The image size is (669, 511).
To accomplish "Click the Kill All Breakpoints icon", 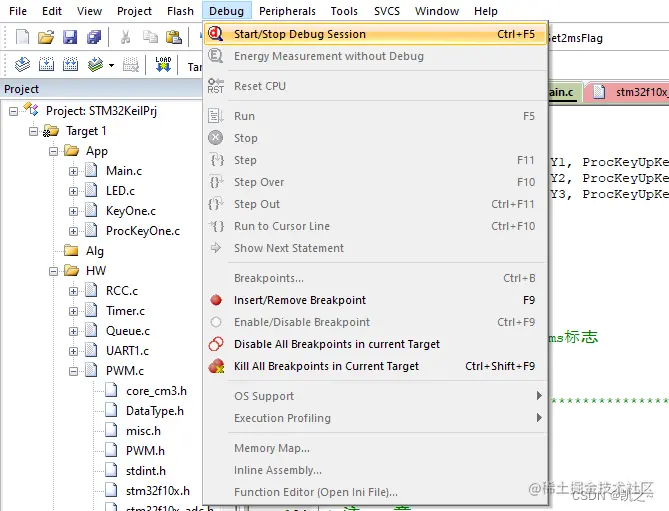I will [x=217, y=366].
